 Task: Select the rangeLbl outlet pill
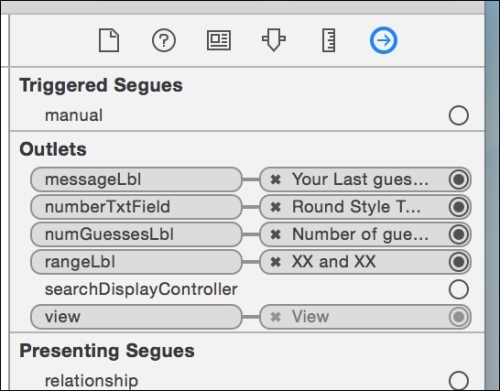pyautogui.click(x=136, y=262)
